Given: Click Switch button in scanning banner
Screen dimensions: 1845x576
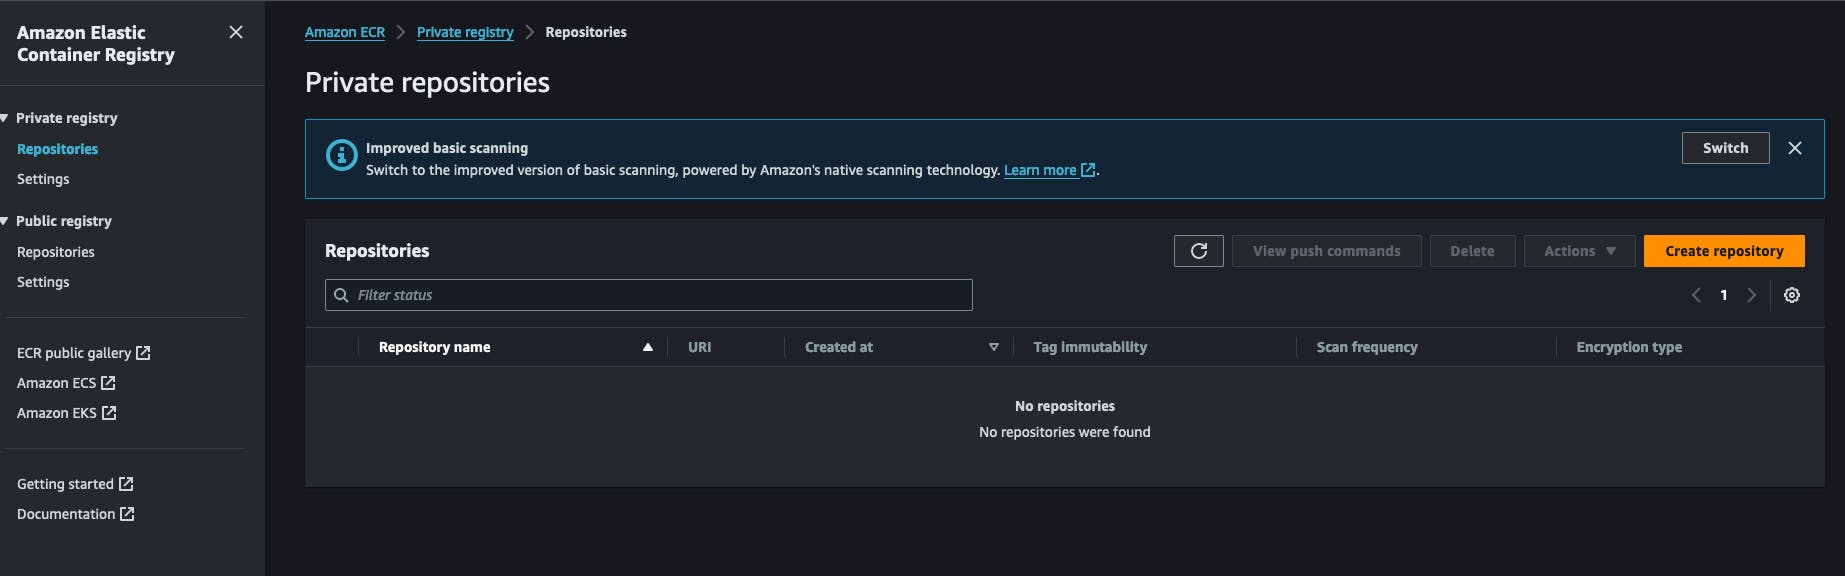Looking at the screenshot, I should point(1725,148).
